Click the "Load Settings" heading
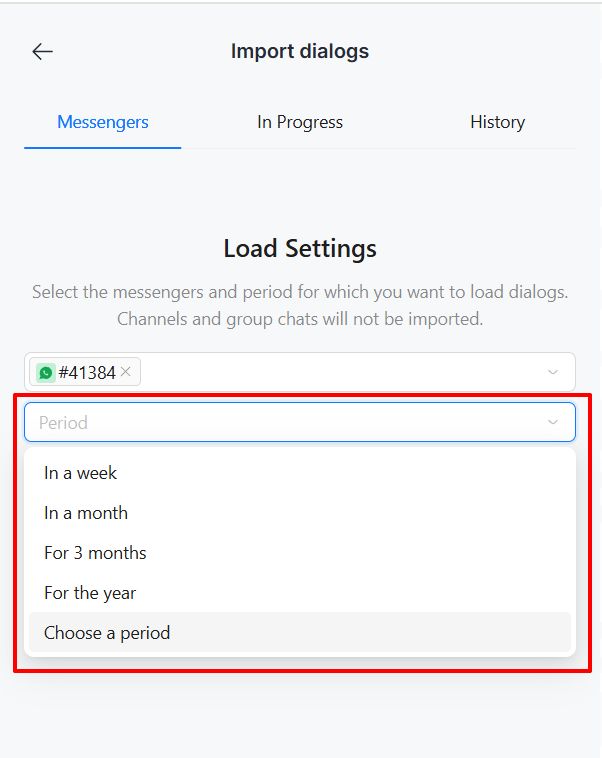The image size is (602, 758). 300,248
